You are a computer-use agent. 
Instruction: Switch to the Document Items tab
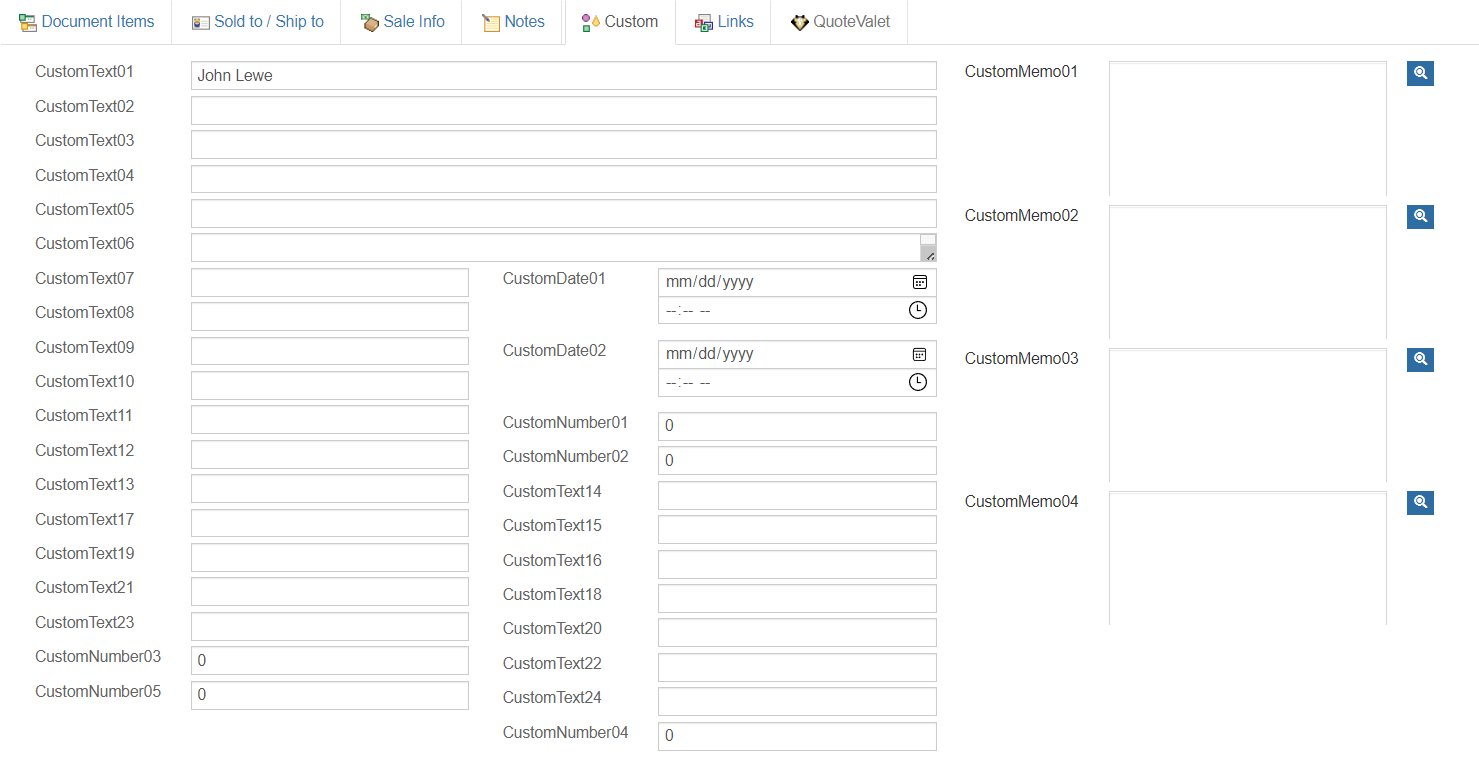[x=87, y=22]
